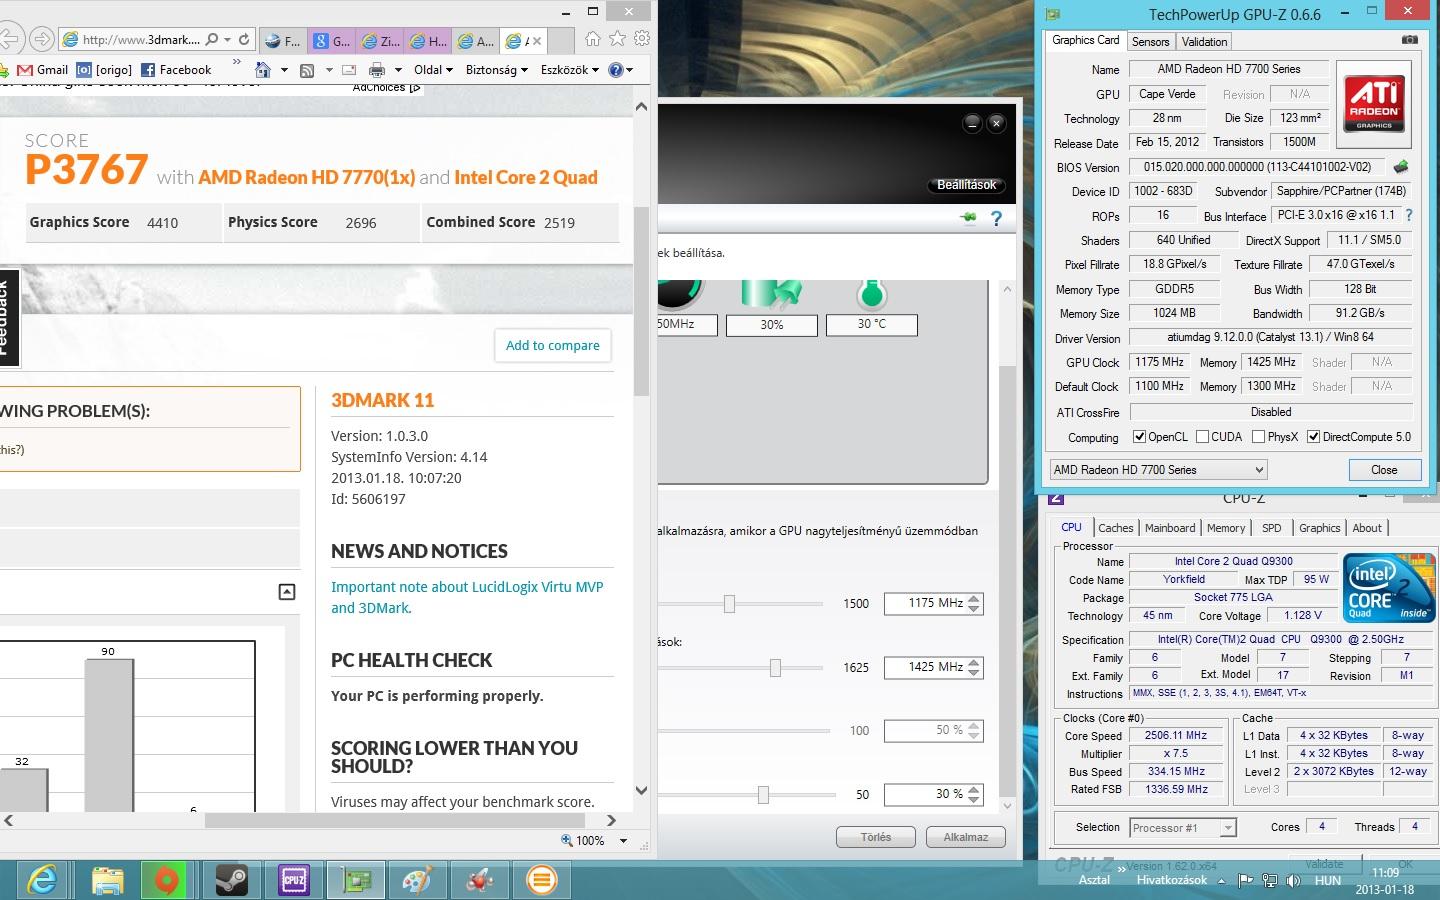Click the ATI Radeon logo
Screen dimensions: 1440x900
[1373, 104]
